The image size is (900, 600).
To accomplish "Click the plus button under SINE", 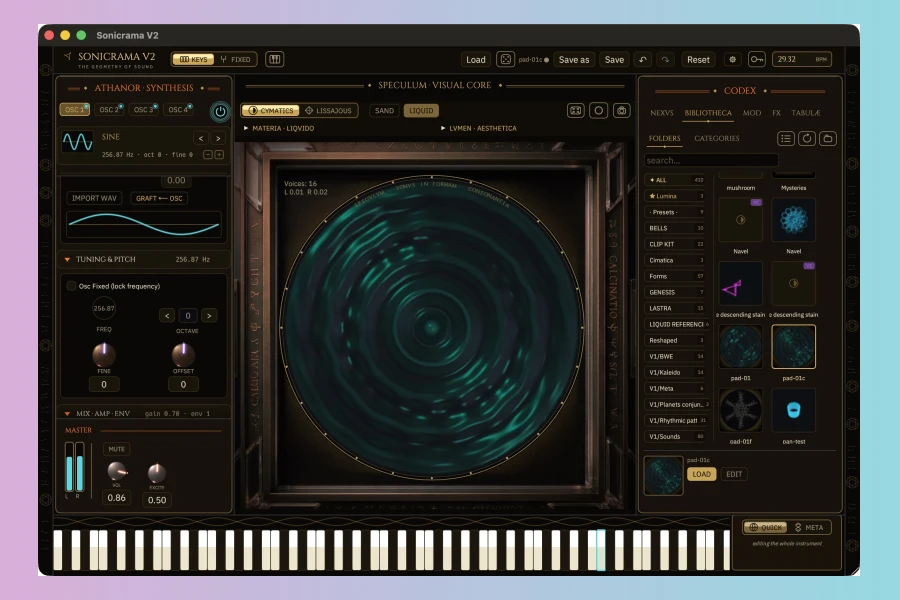I will pos(219,154).
